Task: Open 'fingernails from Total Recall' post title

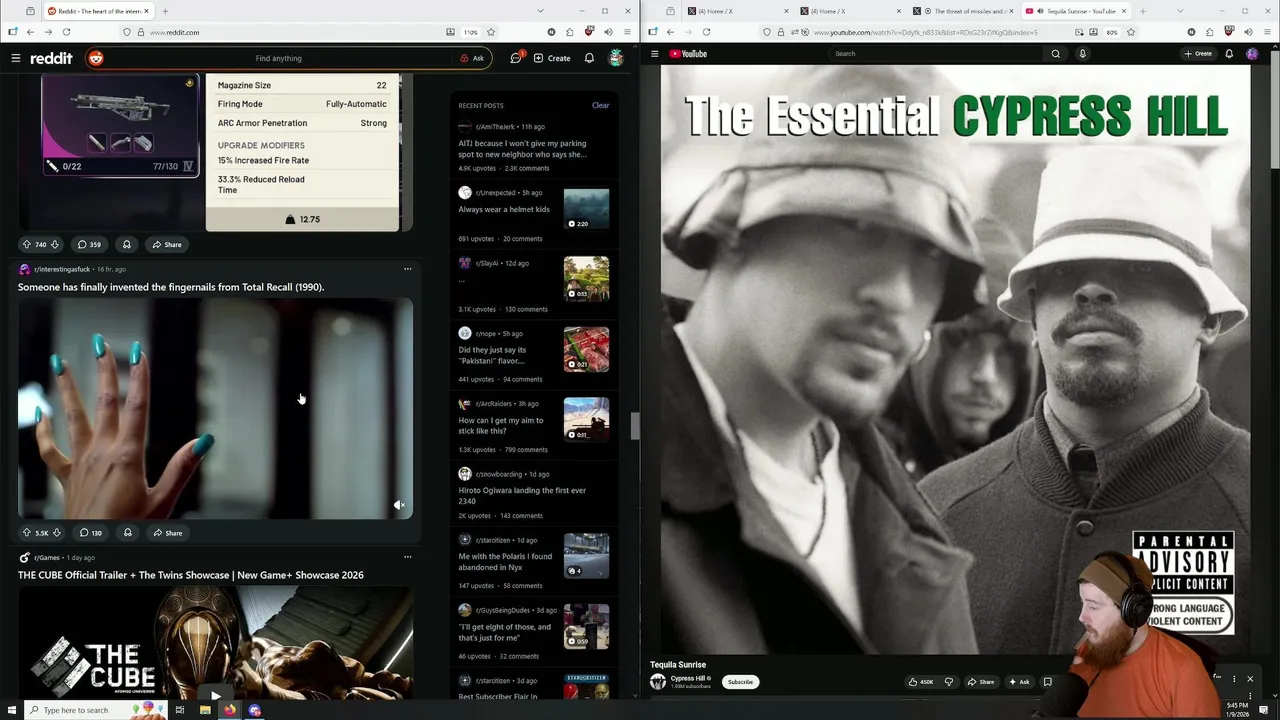Action: pyautogui.click(x=171, y=287)
